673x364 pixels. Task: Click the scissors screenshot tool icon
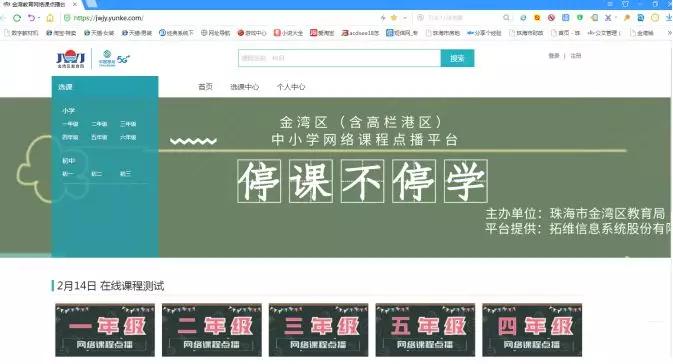click(609, 18)
